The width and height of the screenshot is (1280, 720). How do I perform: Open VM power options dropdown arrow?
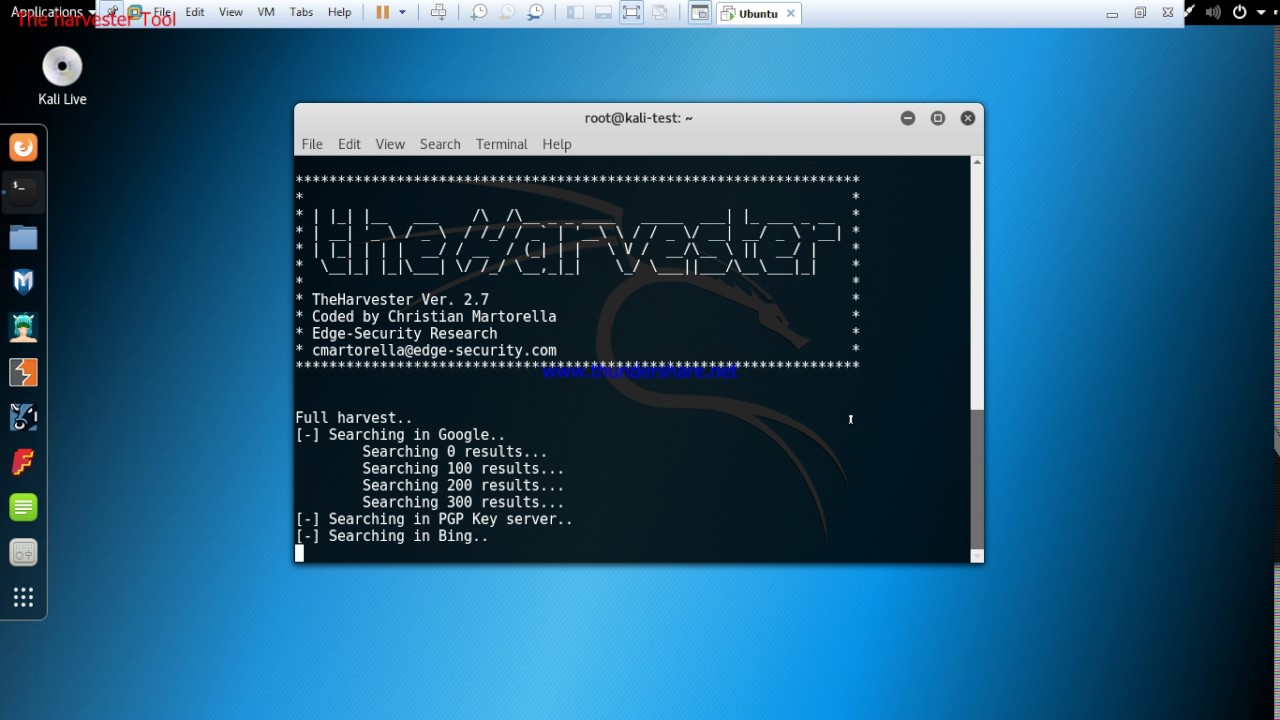pyautogui.click(x=402, y=12)
